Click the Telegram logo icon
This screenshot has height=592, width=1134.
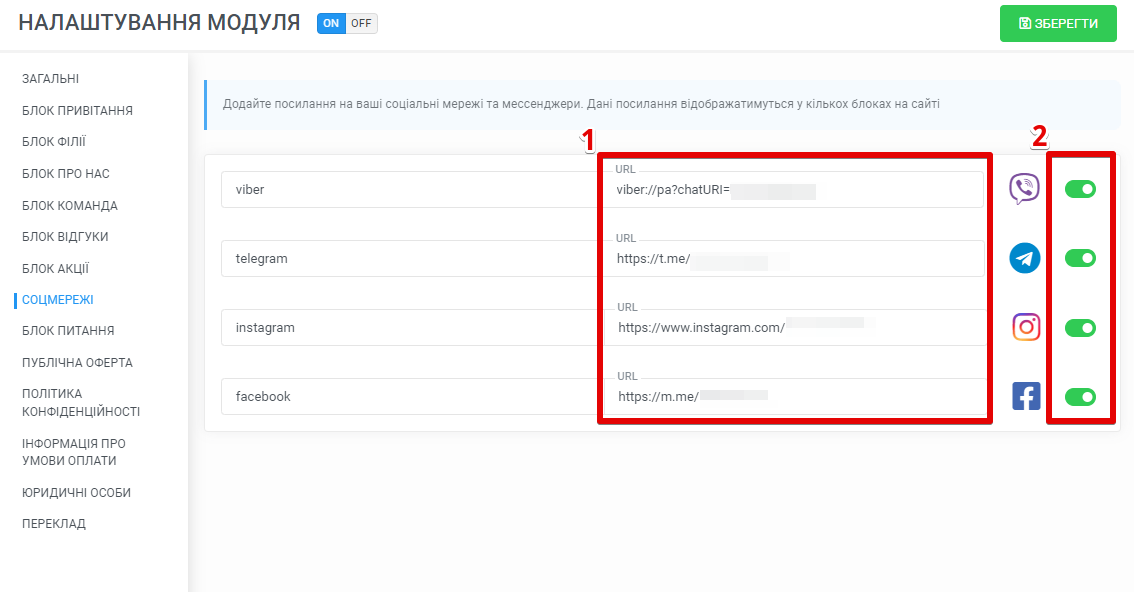pyautogui.click(x=1025, y=258)
